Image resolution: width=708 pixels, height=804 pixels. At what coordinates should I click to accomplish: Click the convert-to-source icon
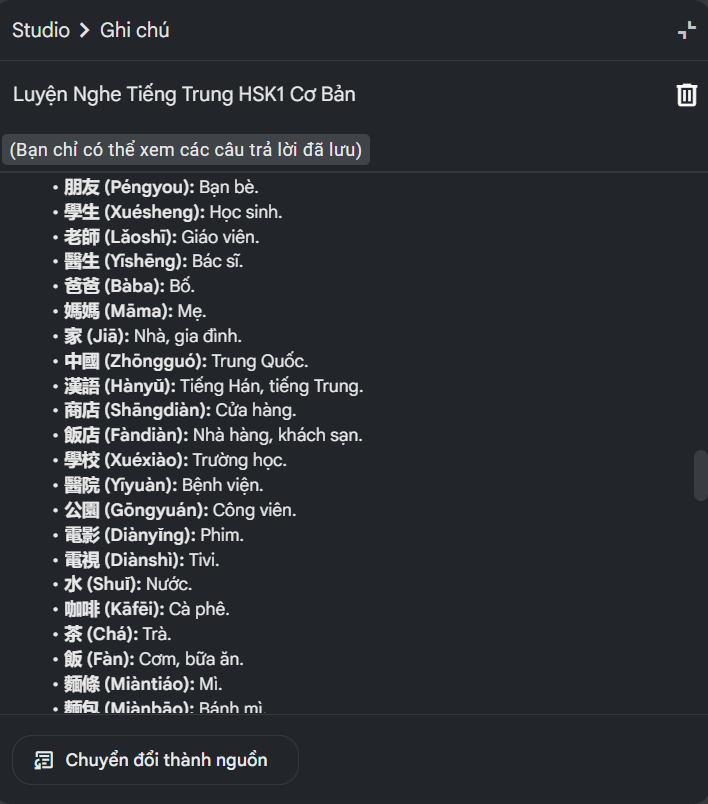(x=44, y=760)
